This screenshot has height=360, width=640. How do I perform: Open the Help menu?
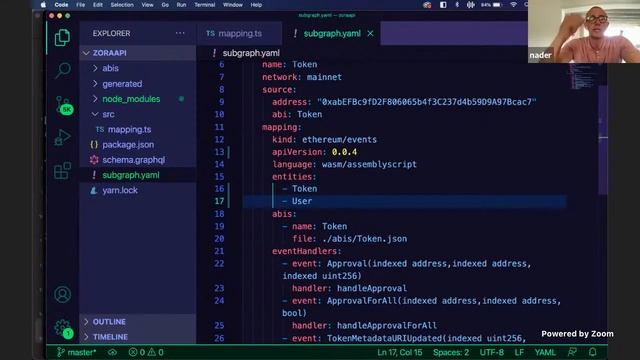(x=256, y=5)
